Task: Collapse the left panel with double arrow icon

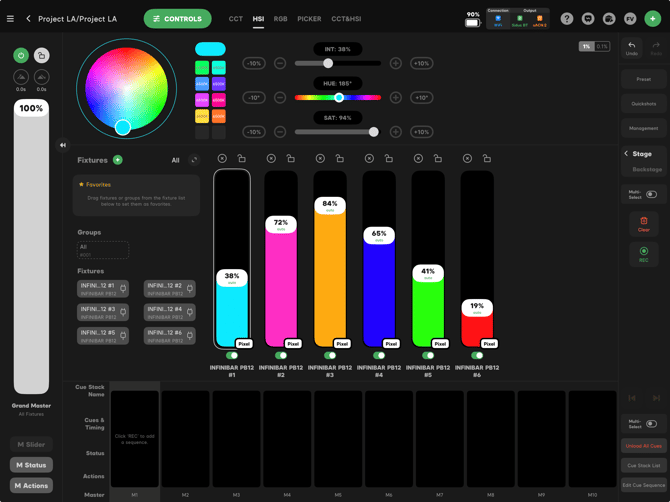Action: pyautogui.click(x=63, y=145)
